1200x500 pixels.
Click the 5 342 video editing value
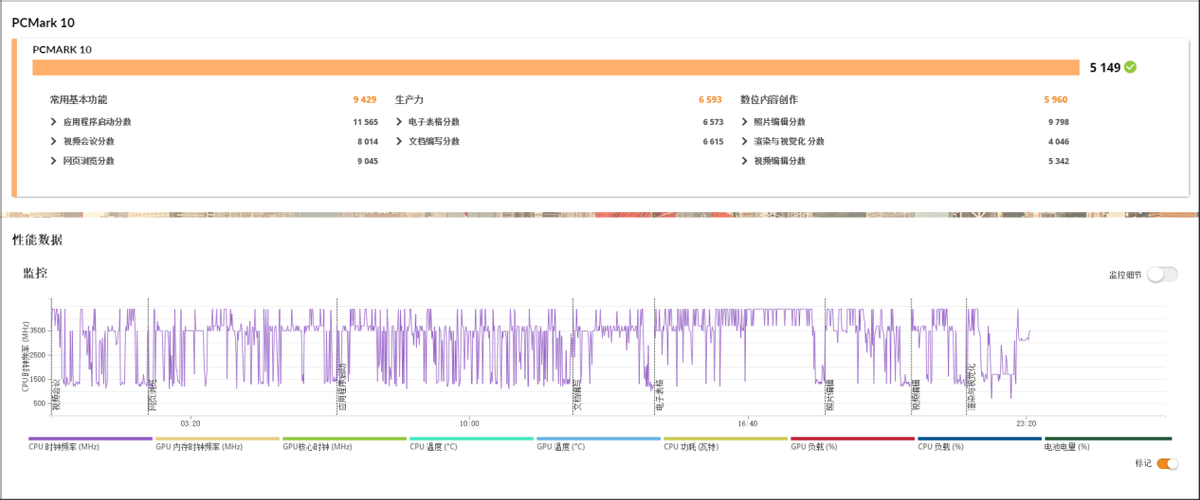[x=1058, y=161]
